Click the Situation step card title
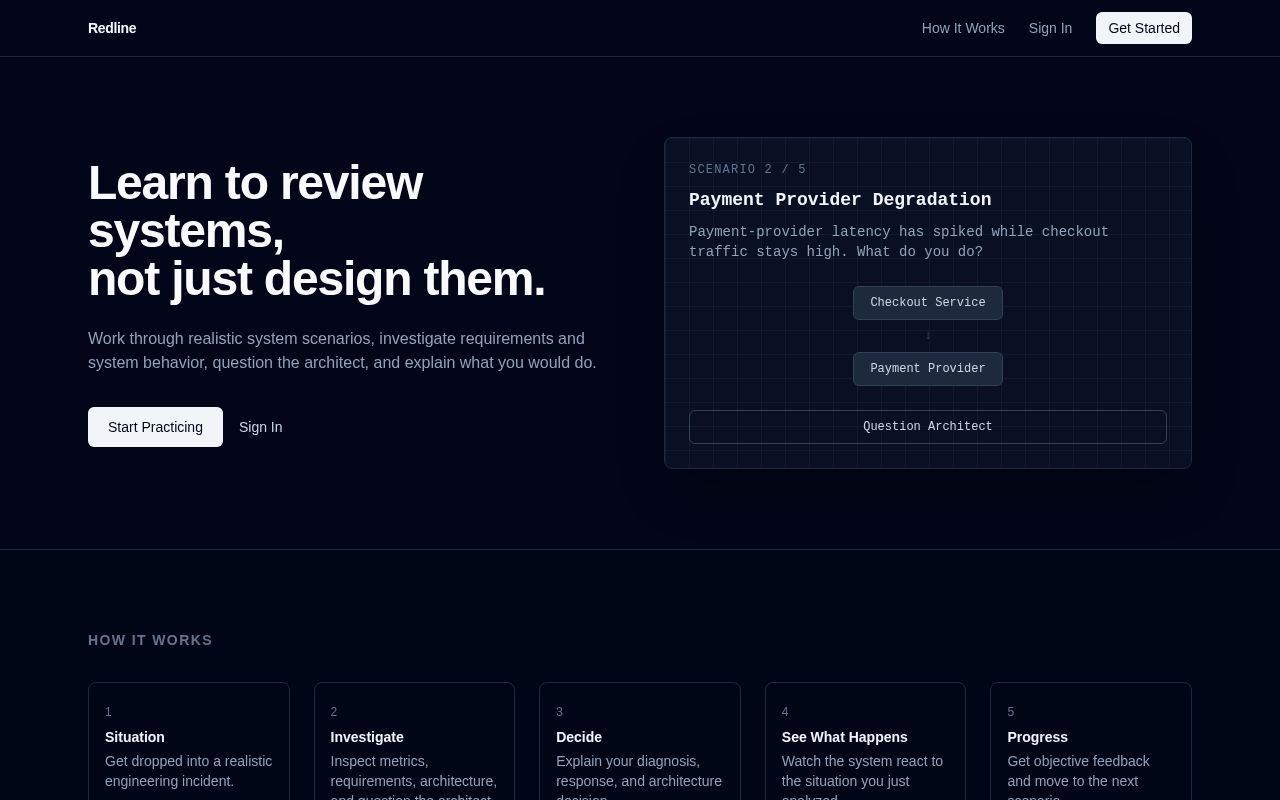 (x=135, y=737)
